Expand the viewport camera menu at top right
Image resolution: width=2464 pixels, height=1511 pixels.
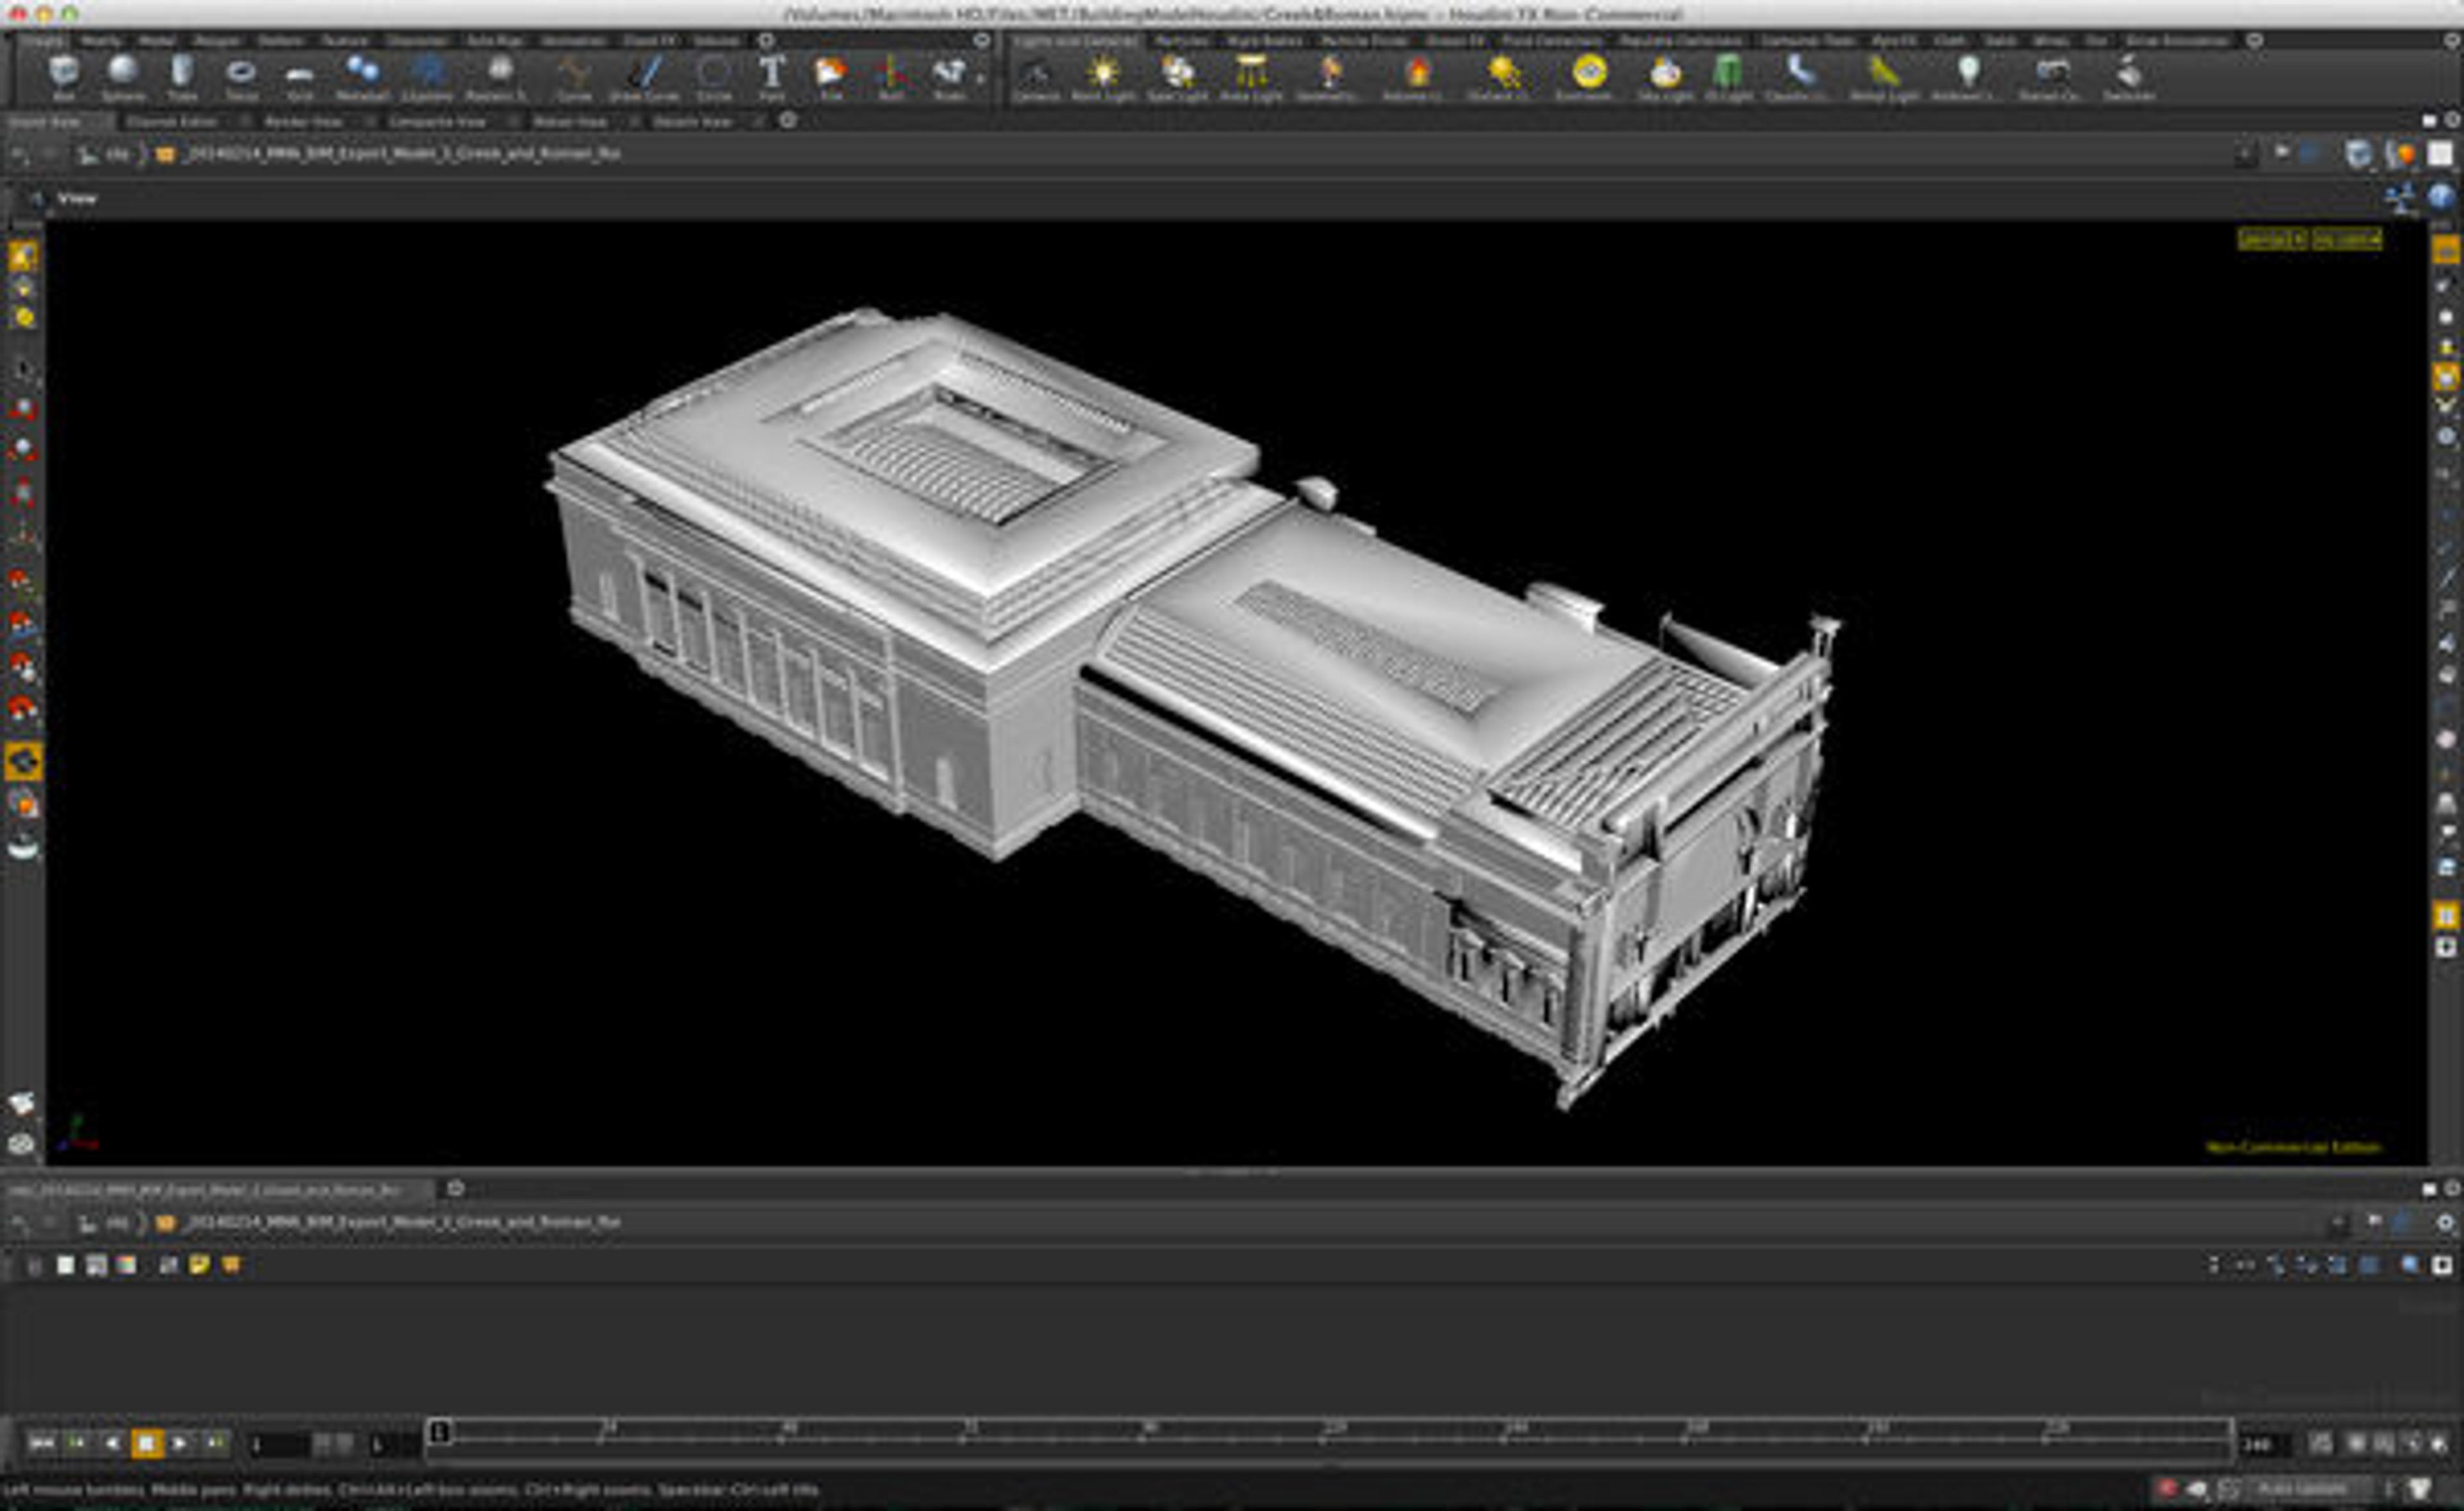pyautogui.click(x=2346, y=239)
